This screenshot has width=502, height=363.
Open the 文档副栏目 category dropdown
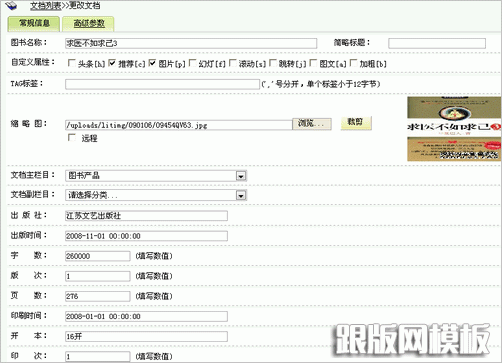156,195
